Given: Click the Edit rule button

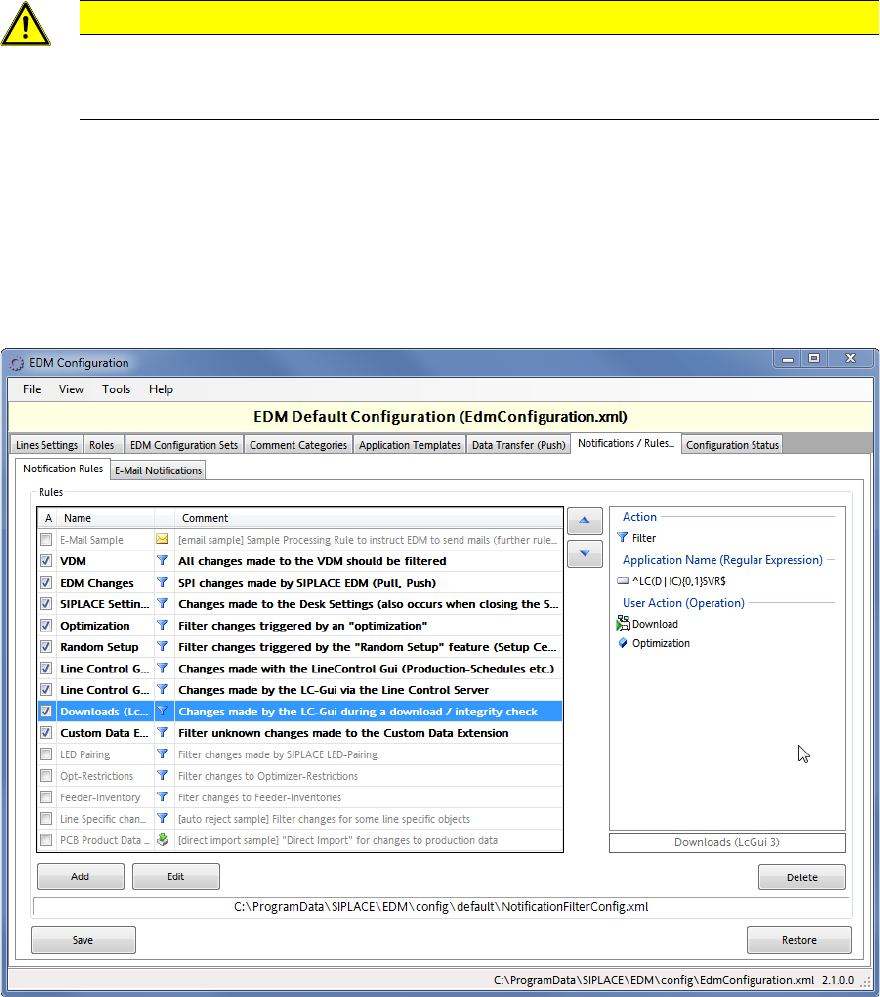Looking at the screenshot, I should click(x=175, y=876).
